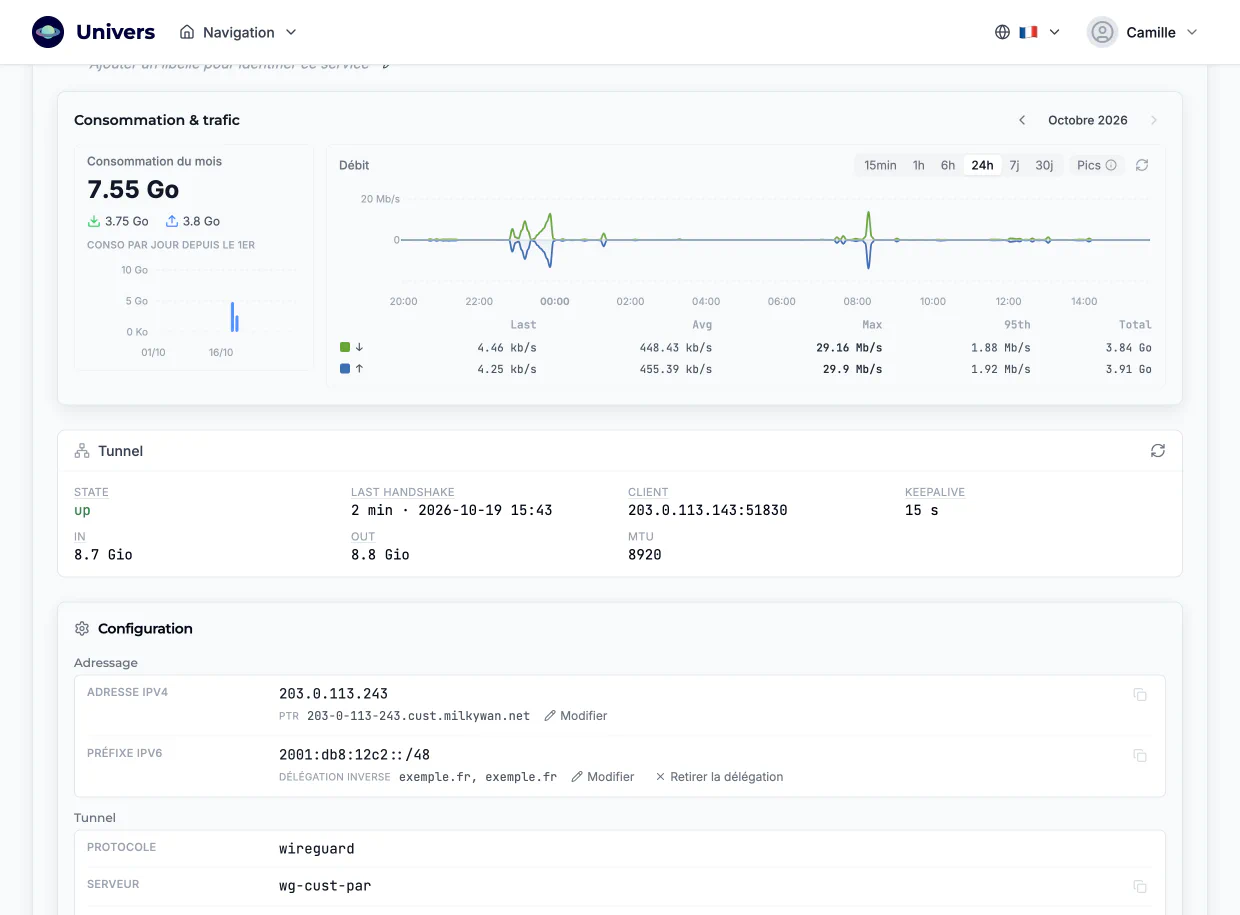The width and height of the screenshot is (1240, 915).
Task: Select the 24h time range
Action: [x=982, y=165]
